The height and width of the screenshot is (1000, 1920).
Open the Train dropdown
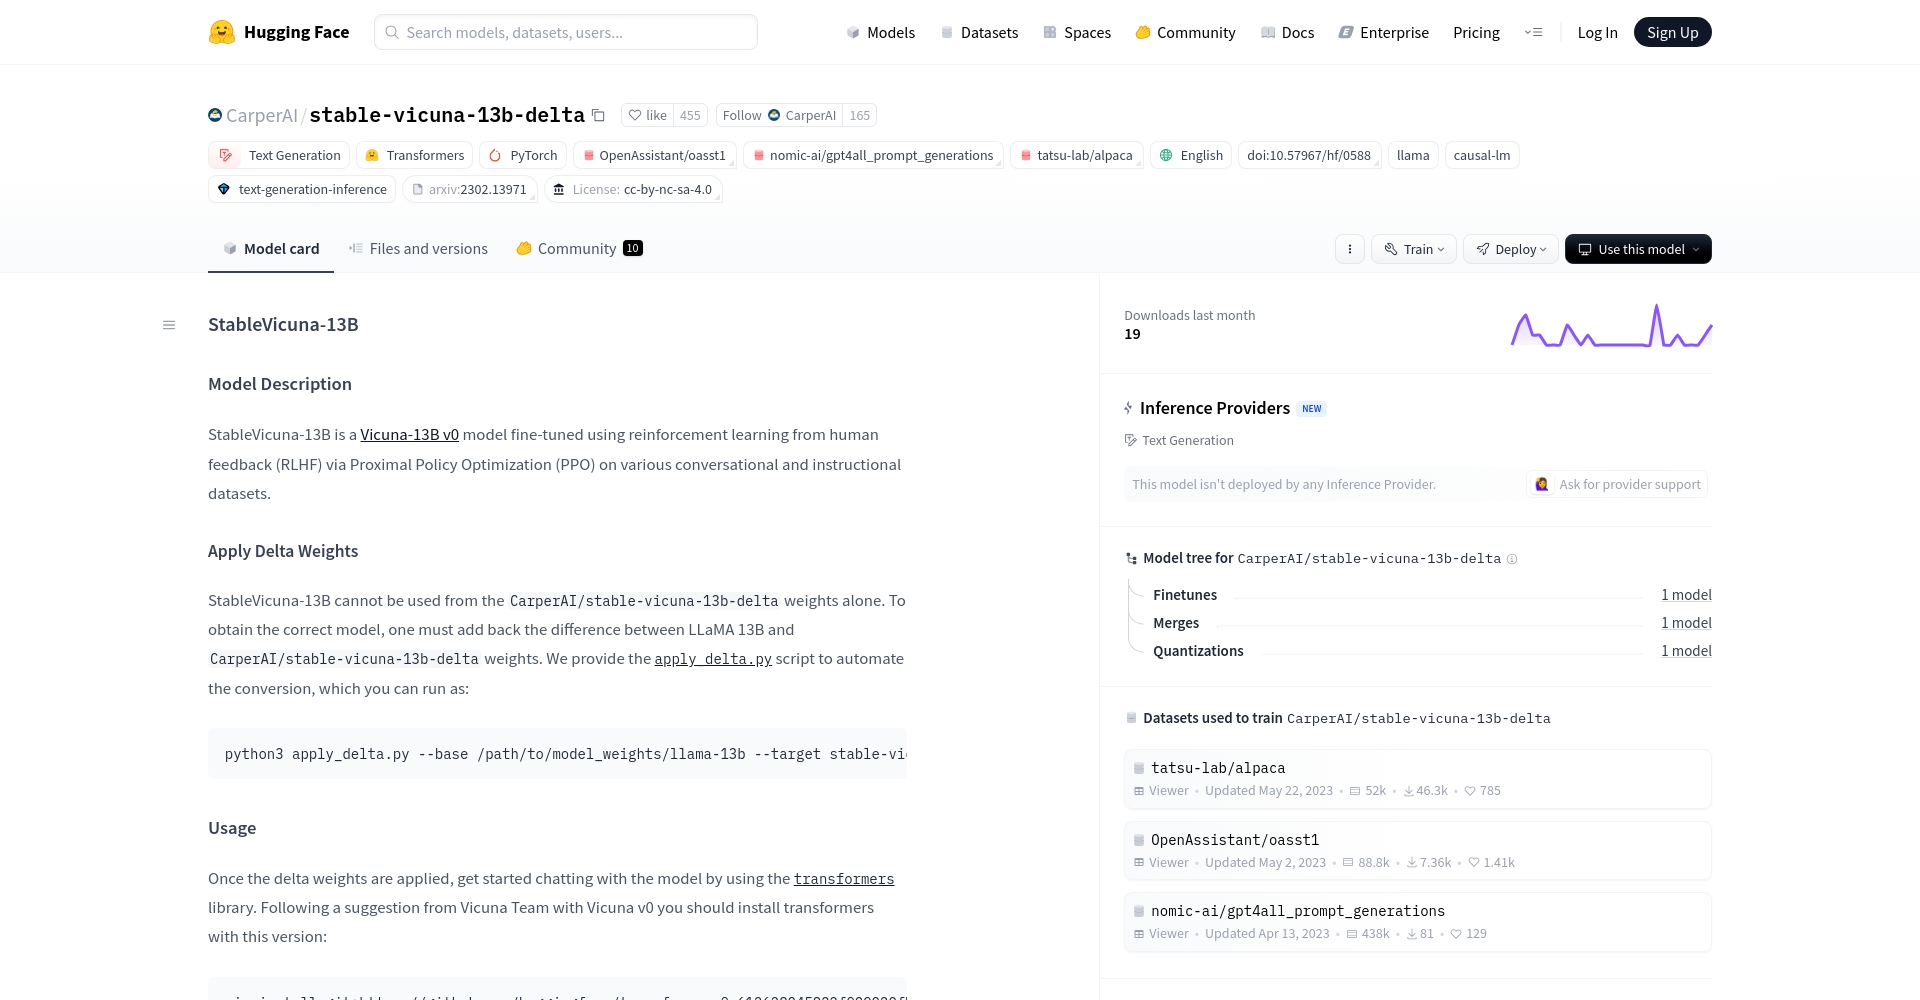tap(1414, 249)
